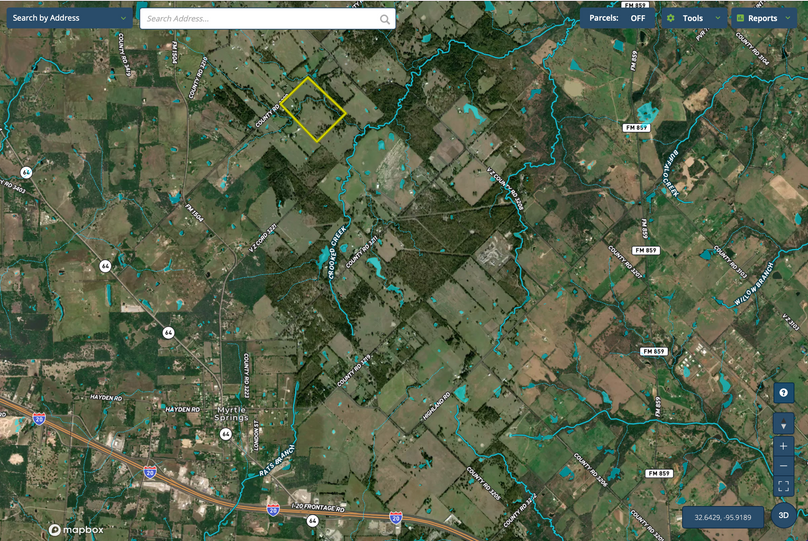Click the LONDON ST label

256,435
